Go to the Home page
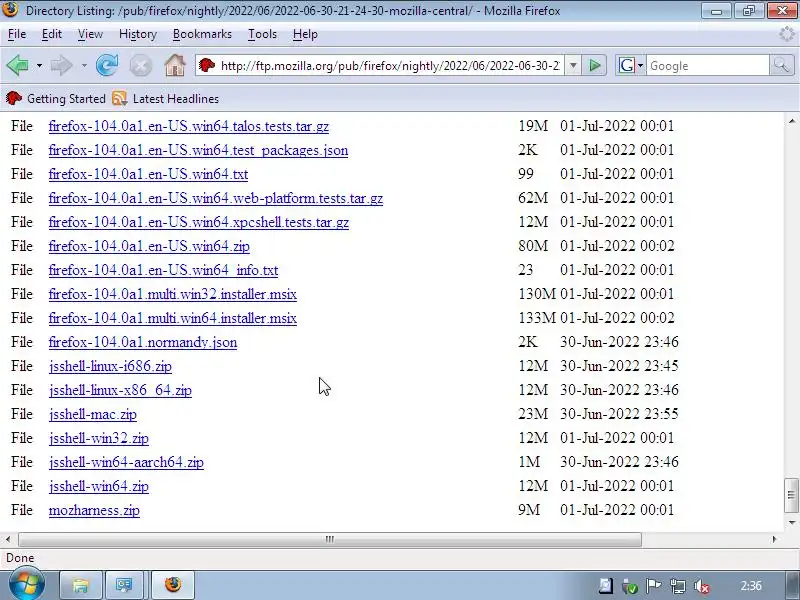800x600 pixels. click(x=174, y=65)
